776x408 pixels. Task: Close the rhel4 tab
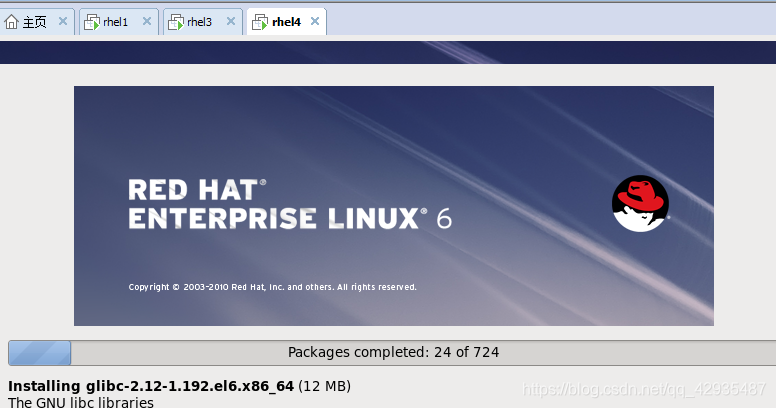315,21
